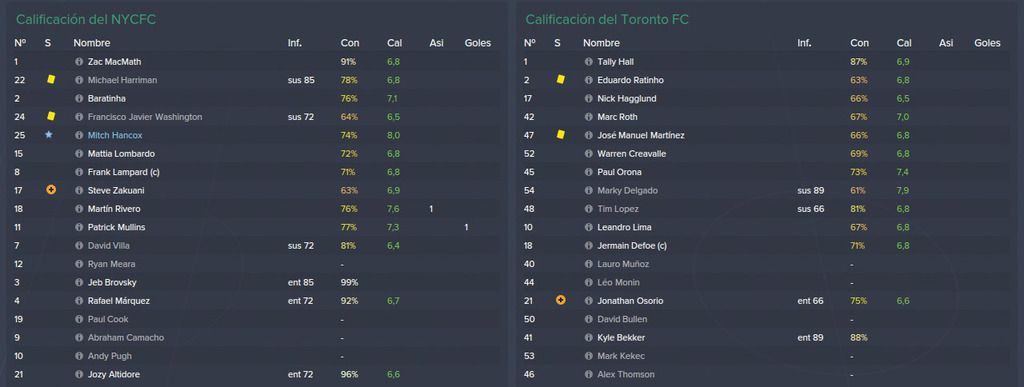This screenshot has height=387, width=1024.
Task: Click info icon beside Jermain Defoe
Action: pyautogui.click(x=588, y=246)
